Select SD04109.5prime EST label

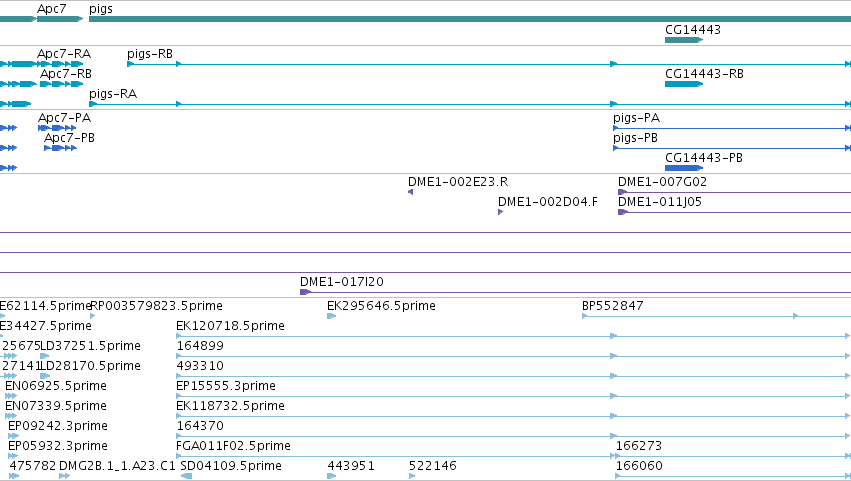pyautogui.click(x=231, y=467)
